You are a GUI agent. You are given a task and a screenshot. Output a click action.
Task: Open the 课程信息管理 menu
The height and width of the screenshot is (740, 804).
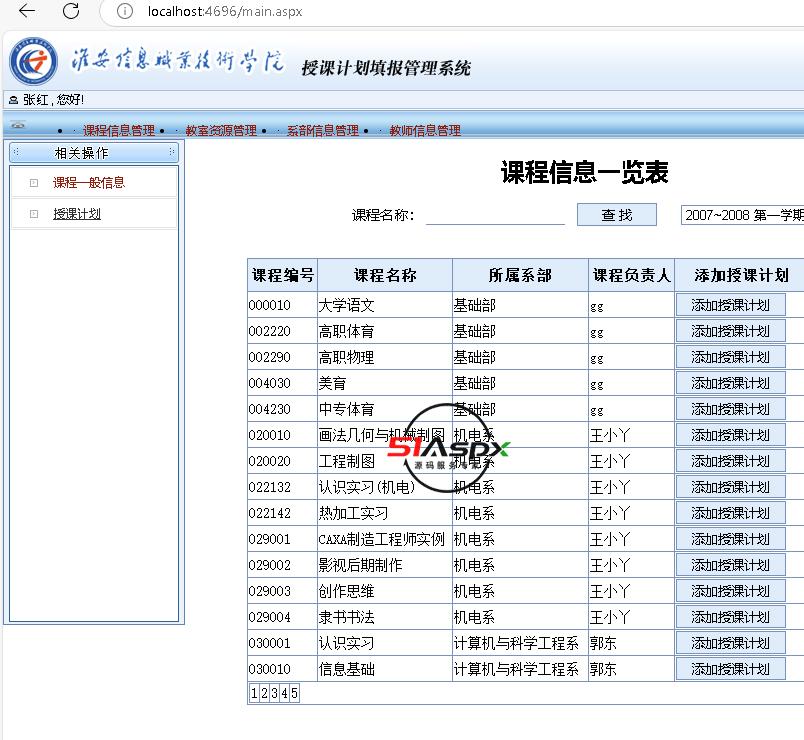pos(118,131)
